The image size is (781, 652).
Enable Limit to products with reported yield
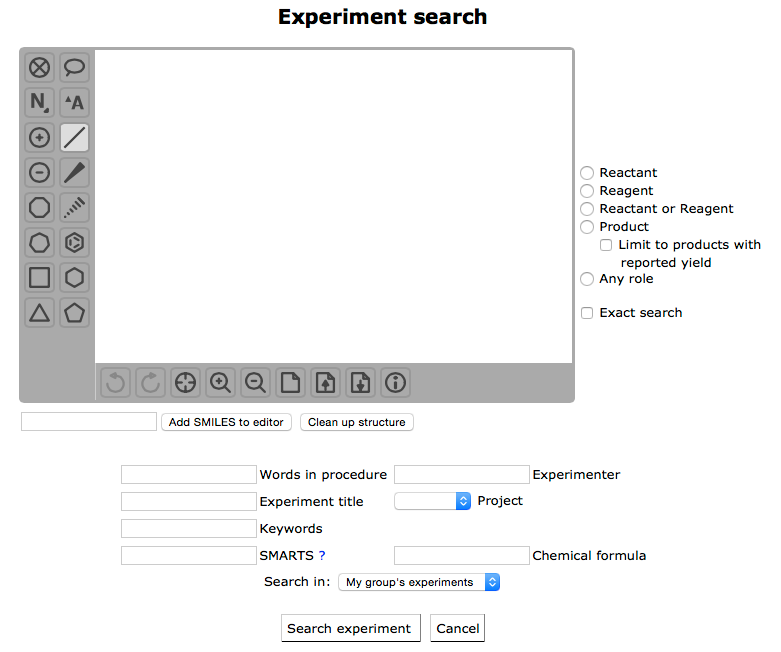tap(606, 245)
